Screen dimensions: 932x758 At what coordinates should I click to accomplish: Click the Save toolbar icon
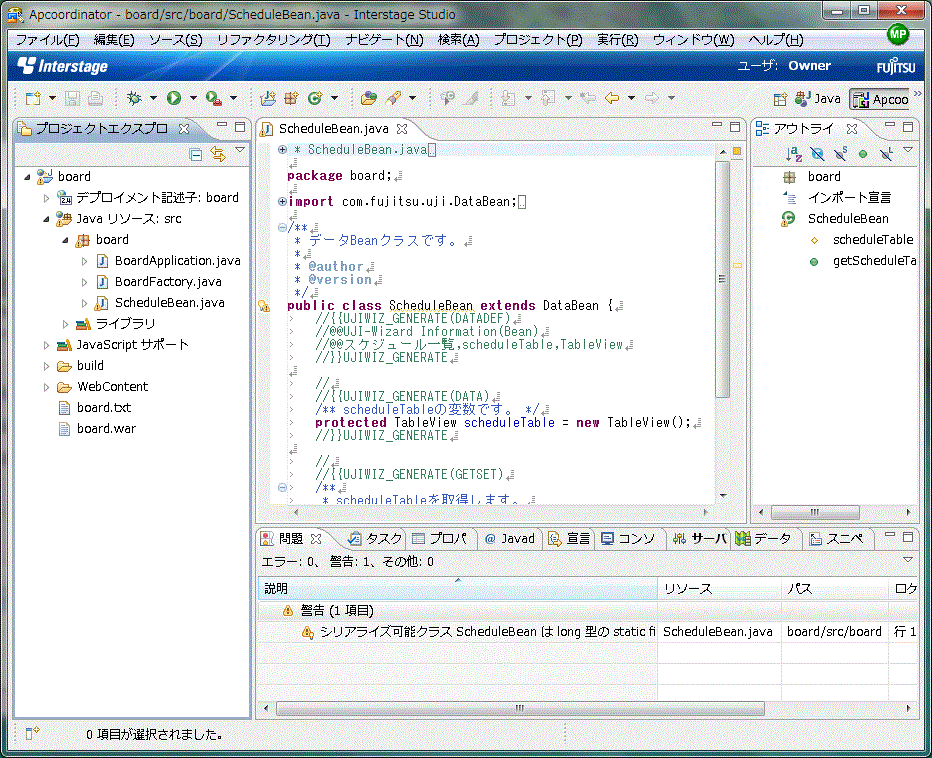(x=73, y=98)
